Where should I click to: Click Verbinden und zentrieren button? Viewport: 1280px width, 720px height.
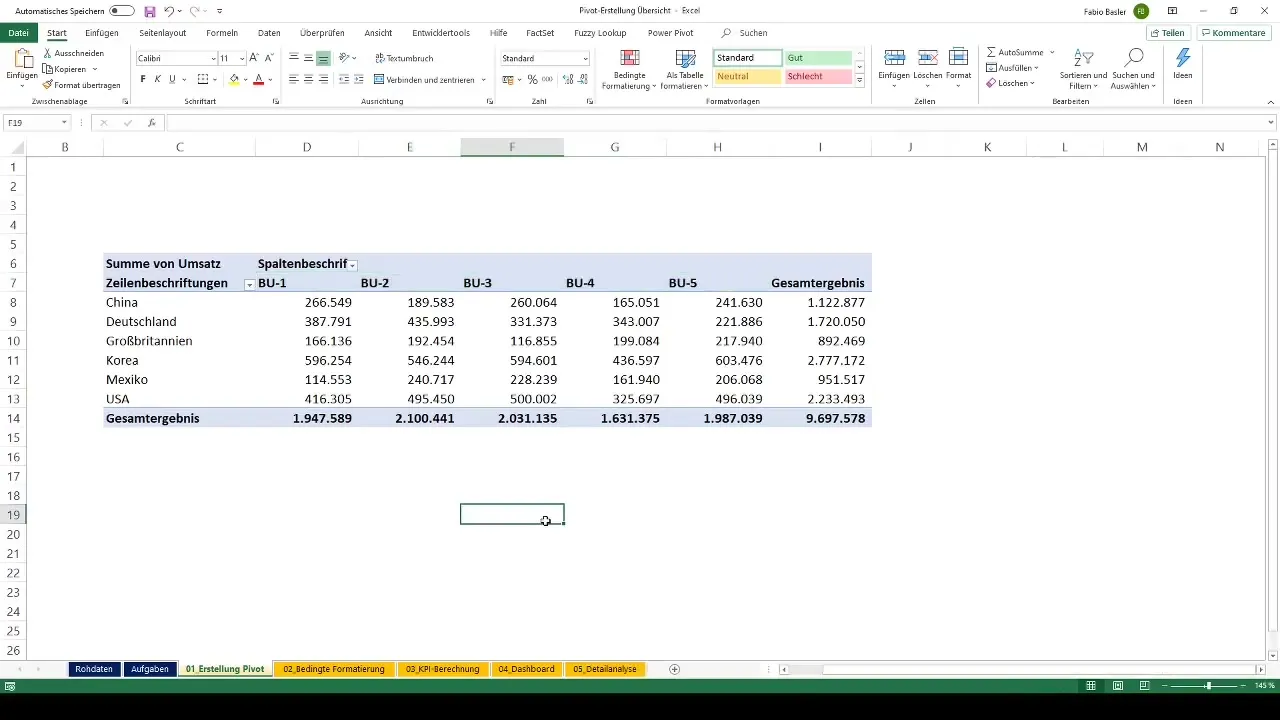(x=426, y=79)
